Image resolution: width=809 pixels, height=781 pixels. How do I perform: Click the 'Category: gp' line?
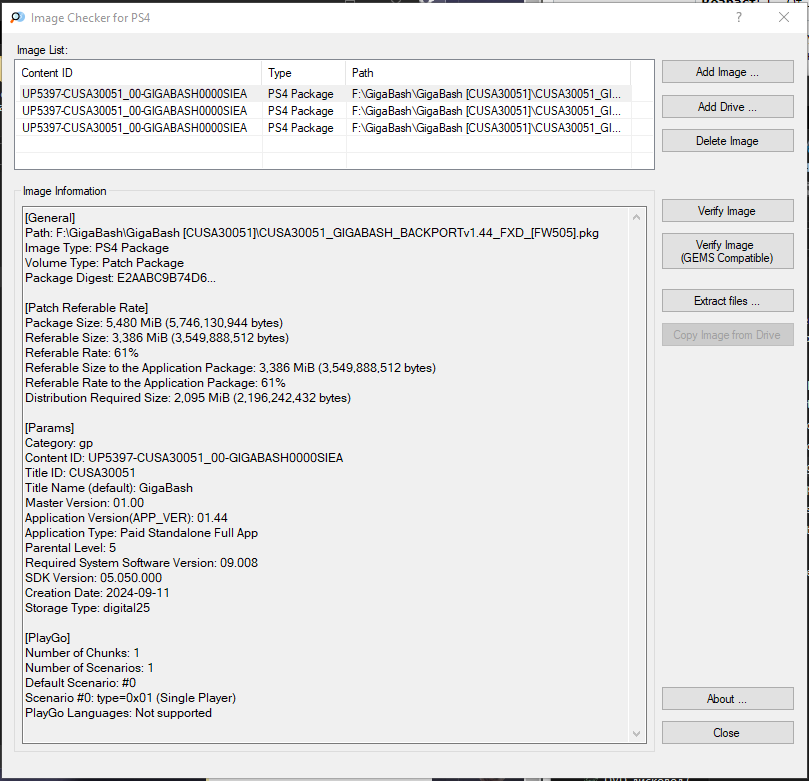pyautogui.click(x=59, y=443)
